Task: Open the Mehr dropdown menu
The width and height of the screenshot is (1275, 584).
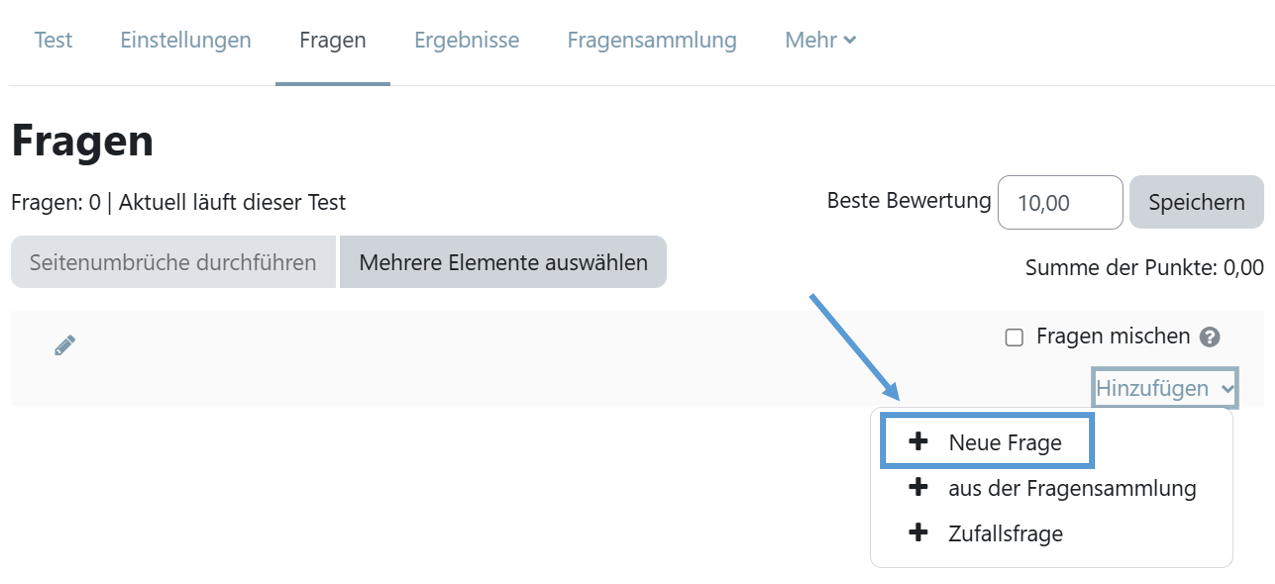Action: pyautogui.click(x=820, y=41)
